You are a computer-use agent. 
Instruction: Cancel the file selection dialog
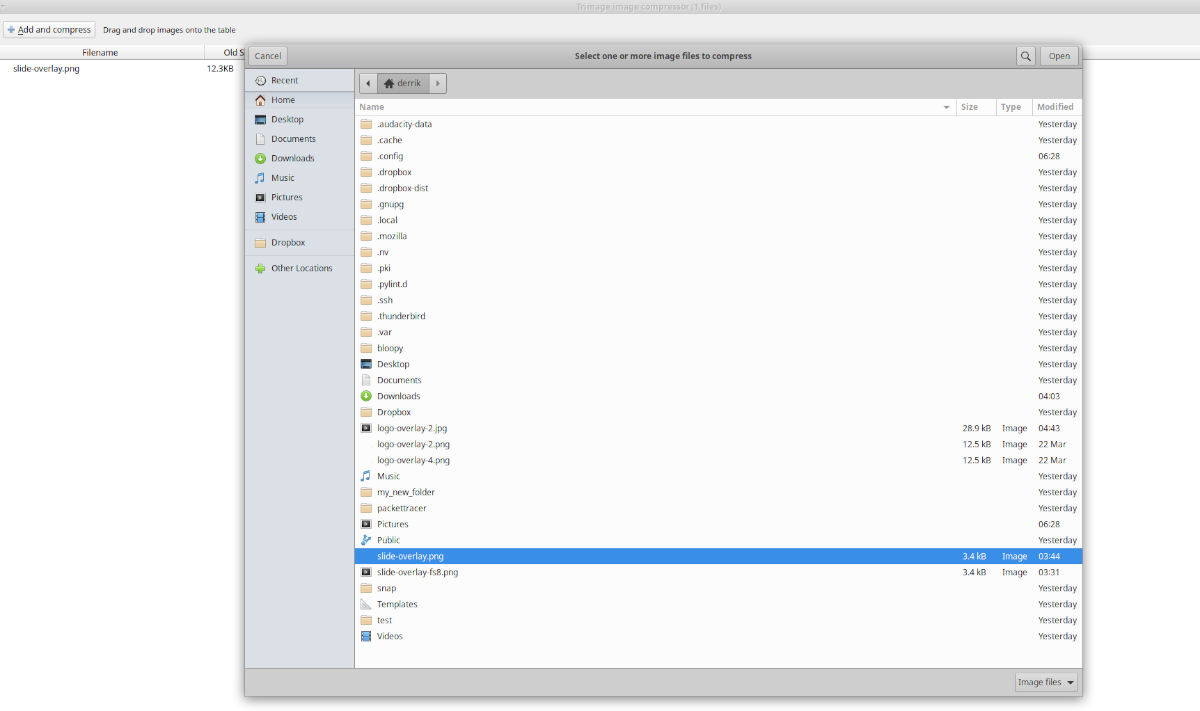click(x=267, y=56)
